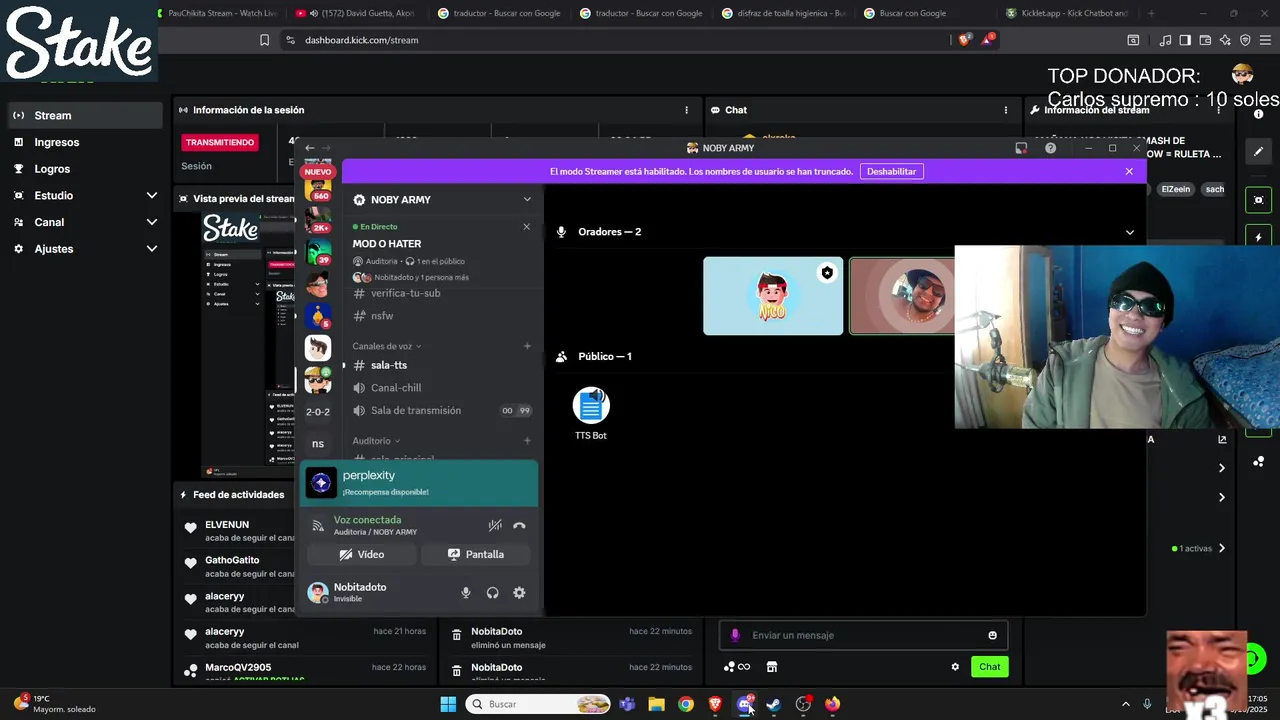Click the green-outlined focus icon on right rail
This screenshot has width=1280, height=720.
click(x=1259, y=199)
